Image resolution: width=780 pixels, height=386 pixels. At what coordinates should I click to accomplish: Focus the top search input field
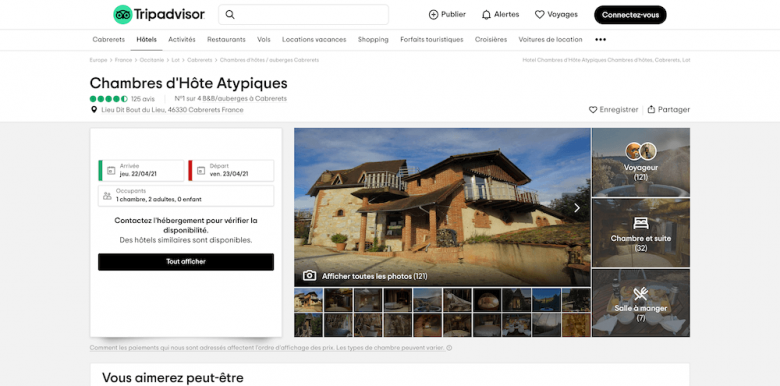303,14
